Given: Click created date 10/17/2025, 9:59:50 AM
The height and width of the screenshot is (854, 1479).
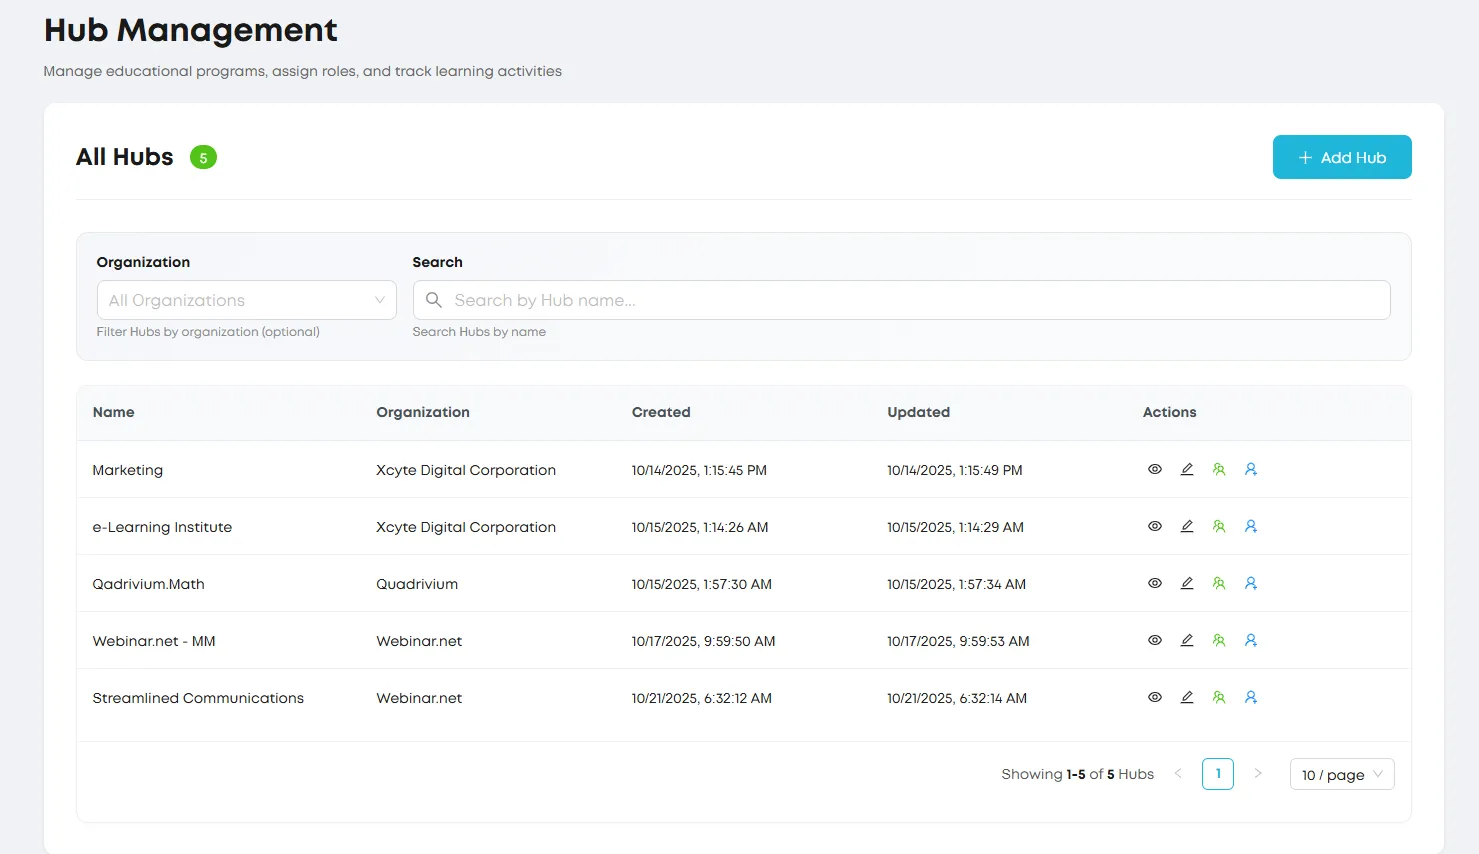Looking at the screenshot, I should 703,641.
